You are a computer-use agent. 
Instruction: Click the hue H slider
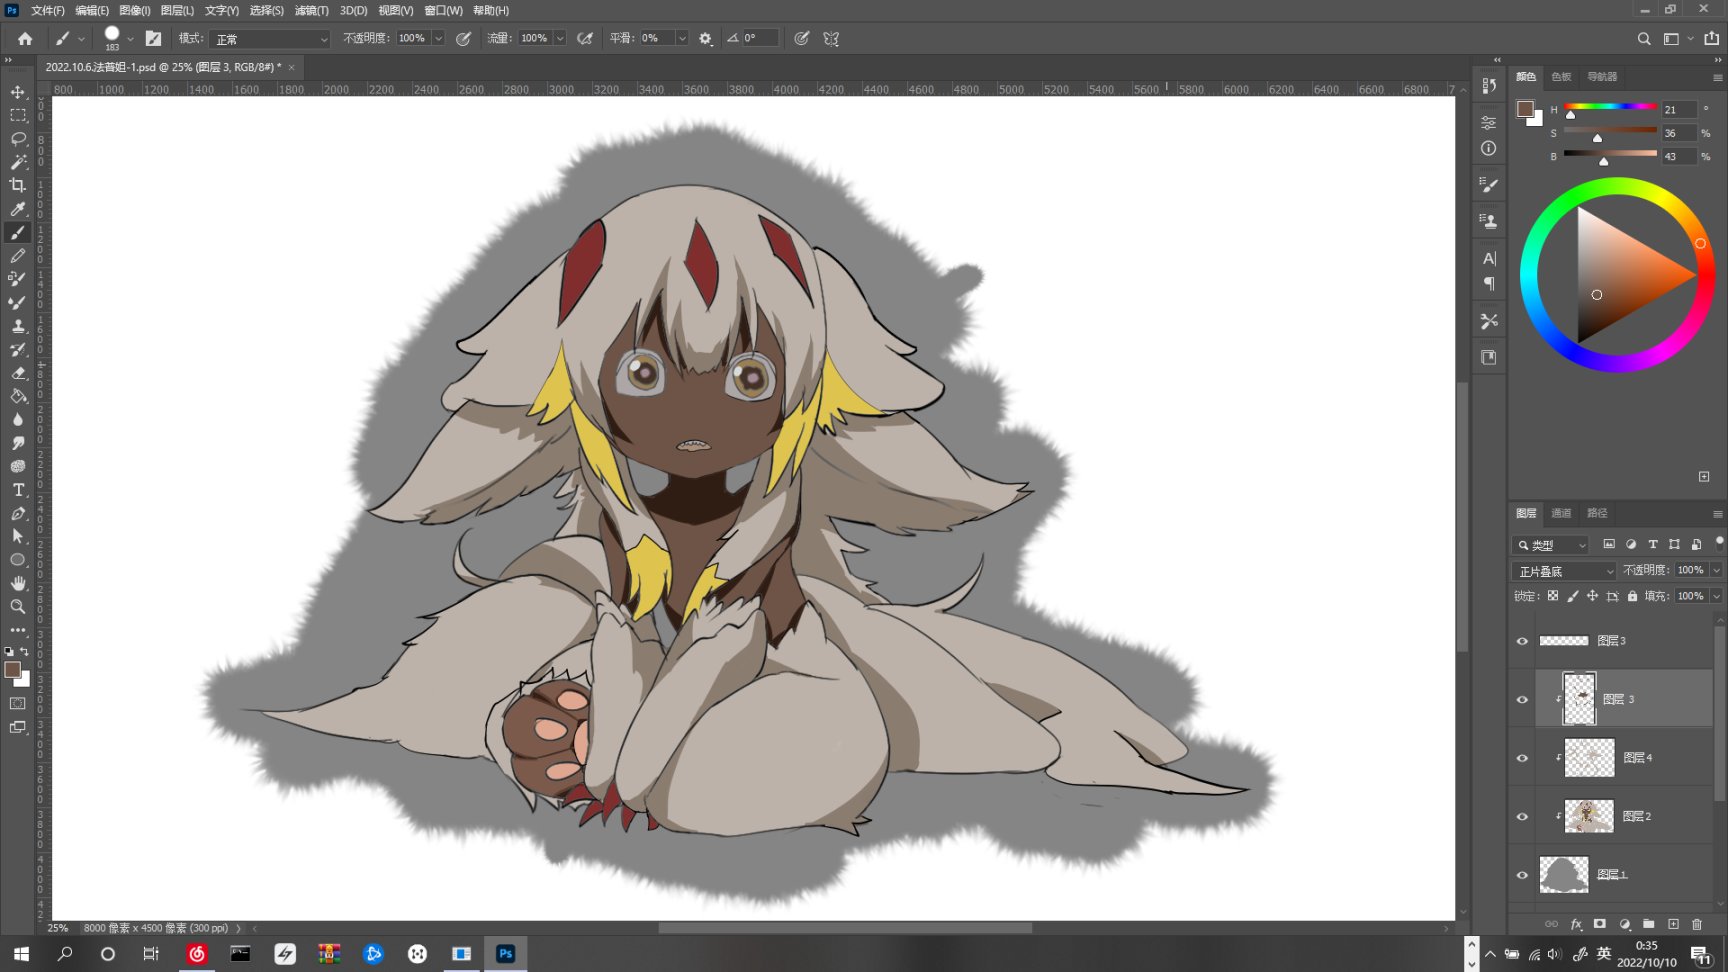coord(1610,107)
